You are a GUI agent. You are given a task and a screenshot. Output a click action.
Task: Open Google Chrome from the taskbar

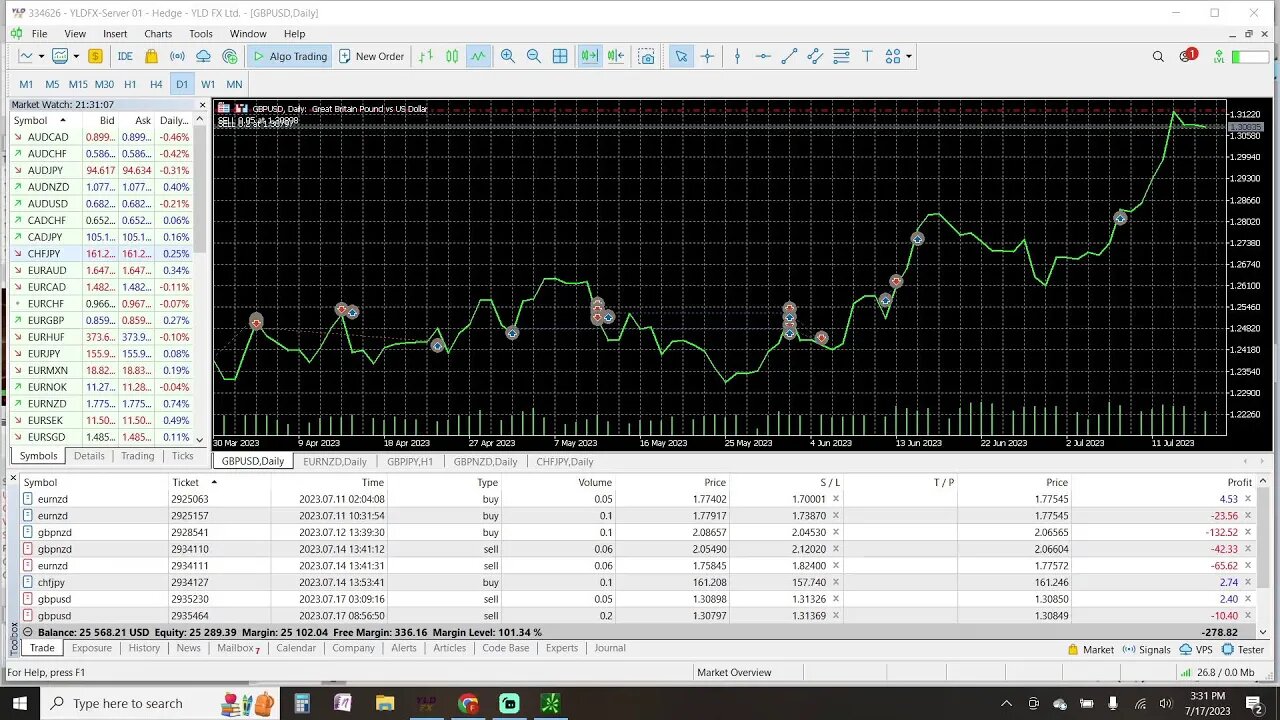468,704
